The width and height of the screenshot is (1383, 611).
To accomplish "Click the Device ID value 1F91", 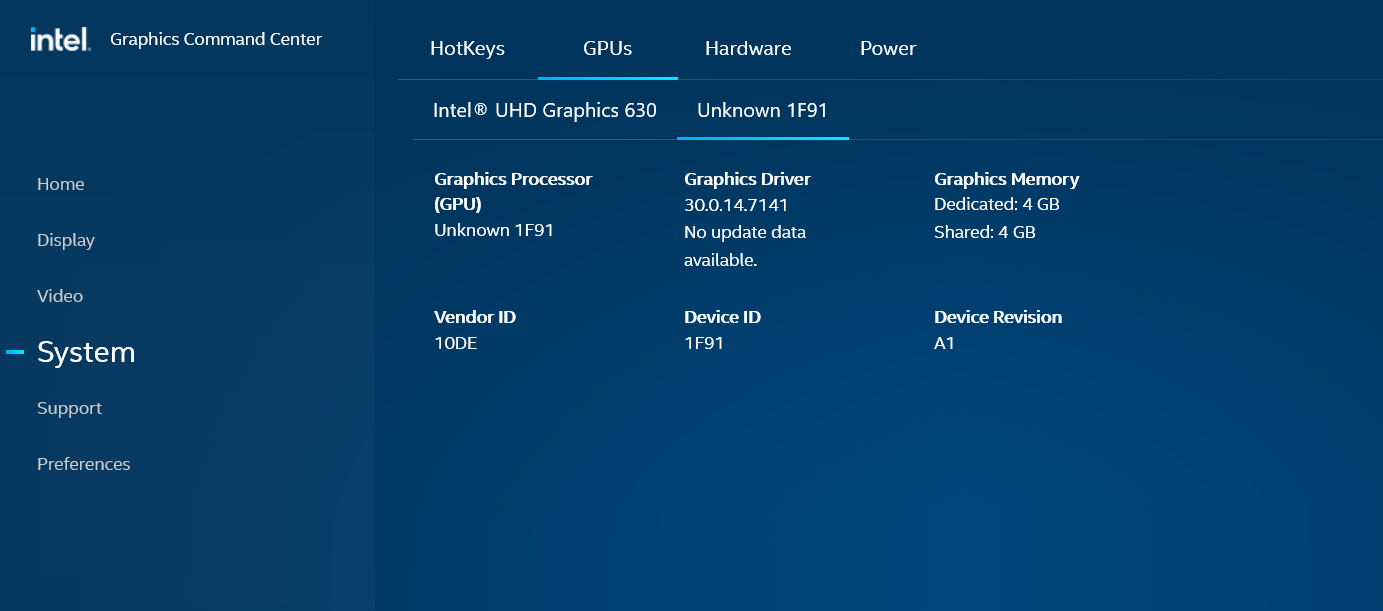I will point(701,343).
